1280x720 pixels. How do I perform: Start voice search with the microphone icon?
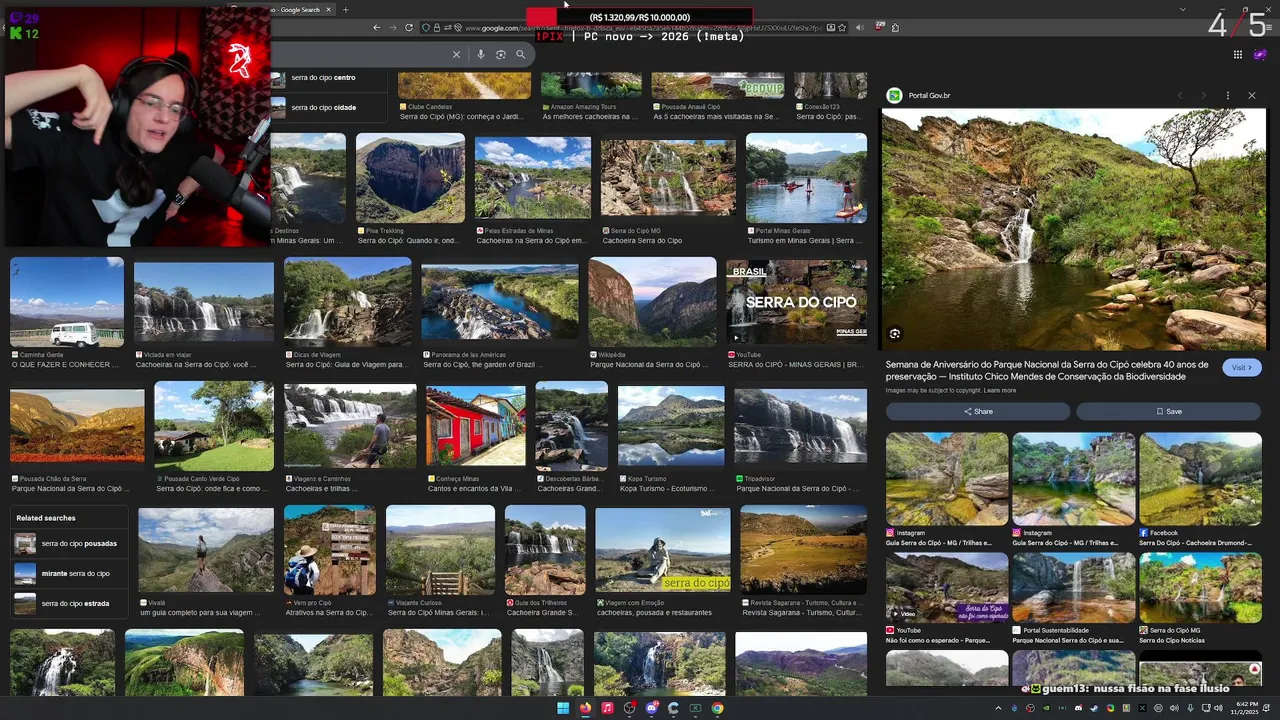(x=481, y=55)
